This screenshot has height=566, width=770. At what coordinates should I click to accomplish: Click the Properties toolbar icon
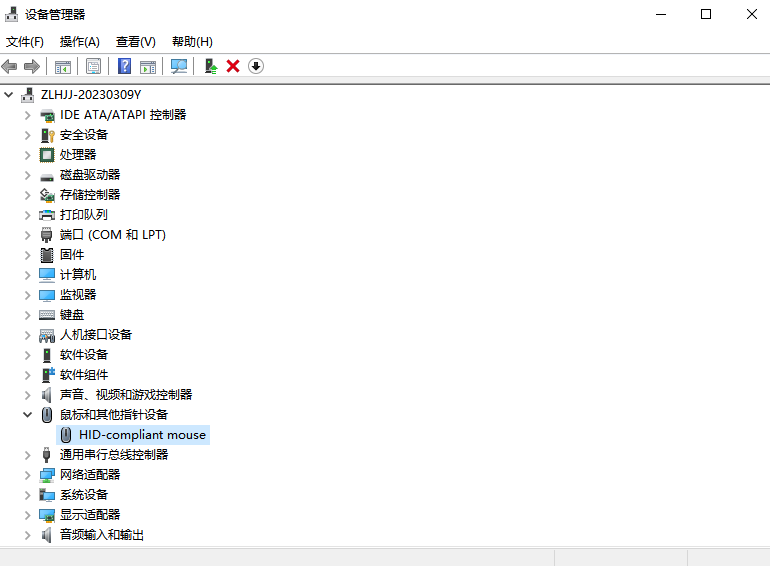click(93, 66)
